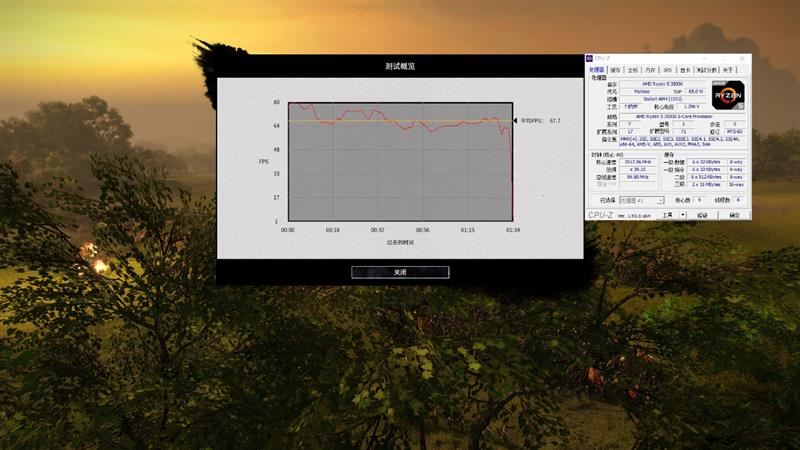Viewport: 800px width, 450px height.
Task: Open the 关于 tab in CPU-Z
Action: pyautogui.click(x=728, y=70)
